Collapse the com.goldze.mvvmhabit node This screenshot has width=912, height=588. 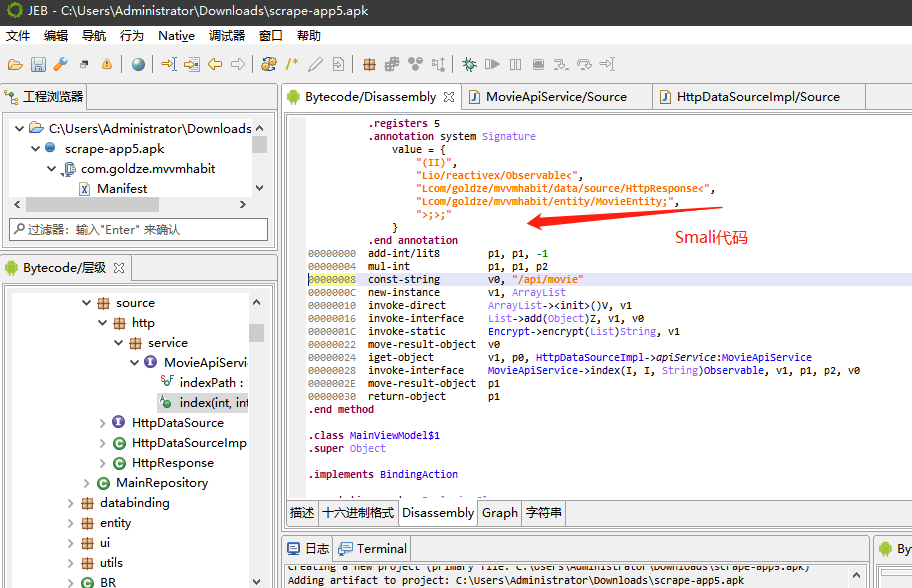(52, 169)
